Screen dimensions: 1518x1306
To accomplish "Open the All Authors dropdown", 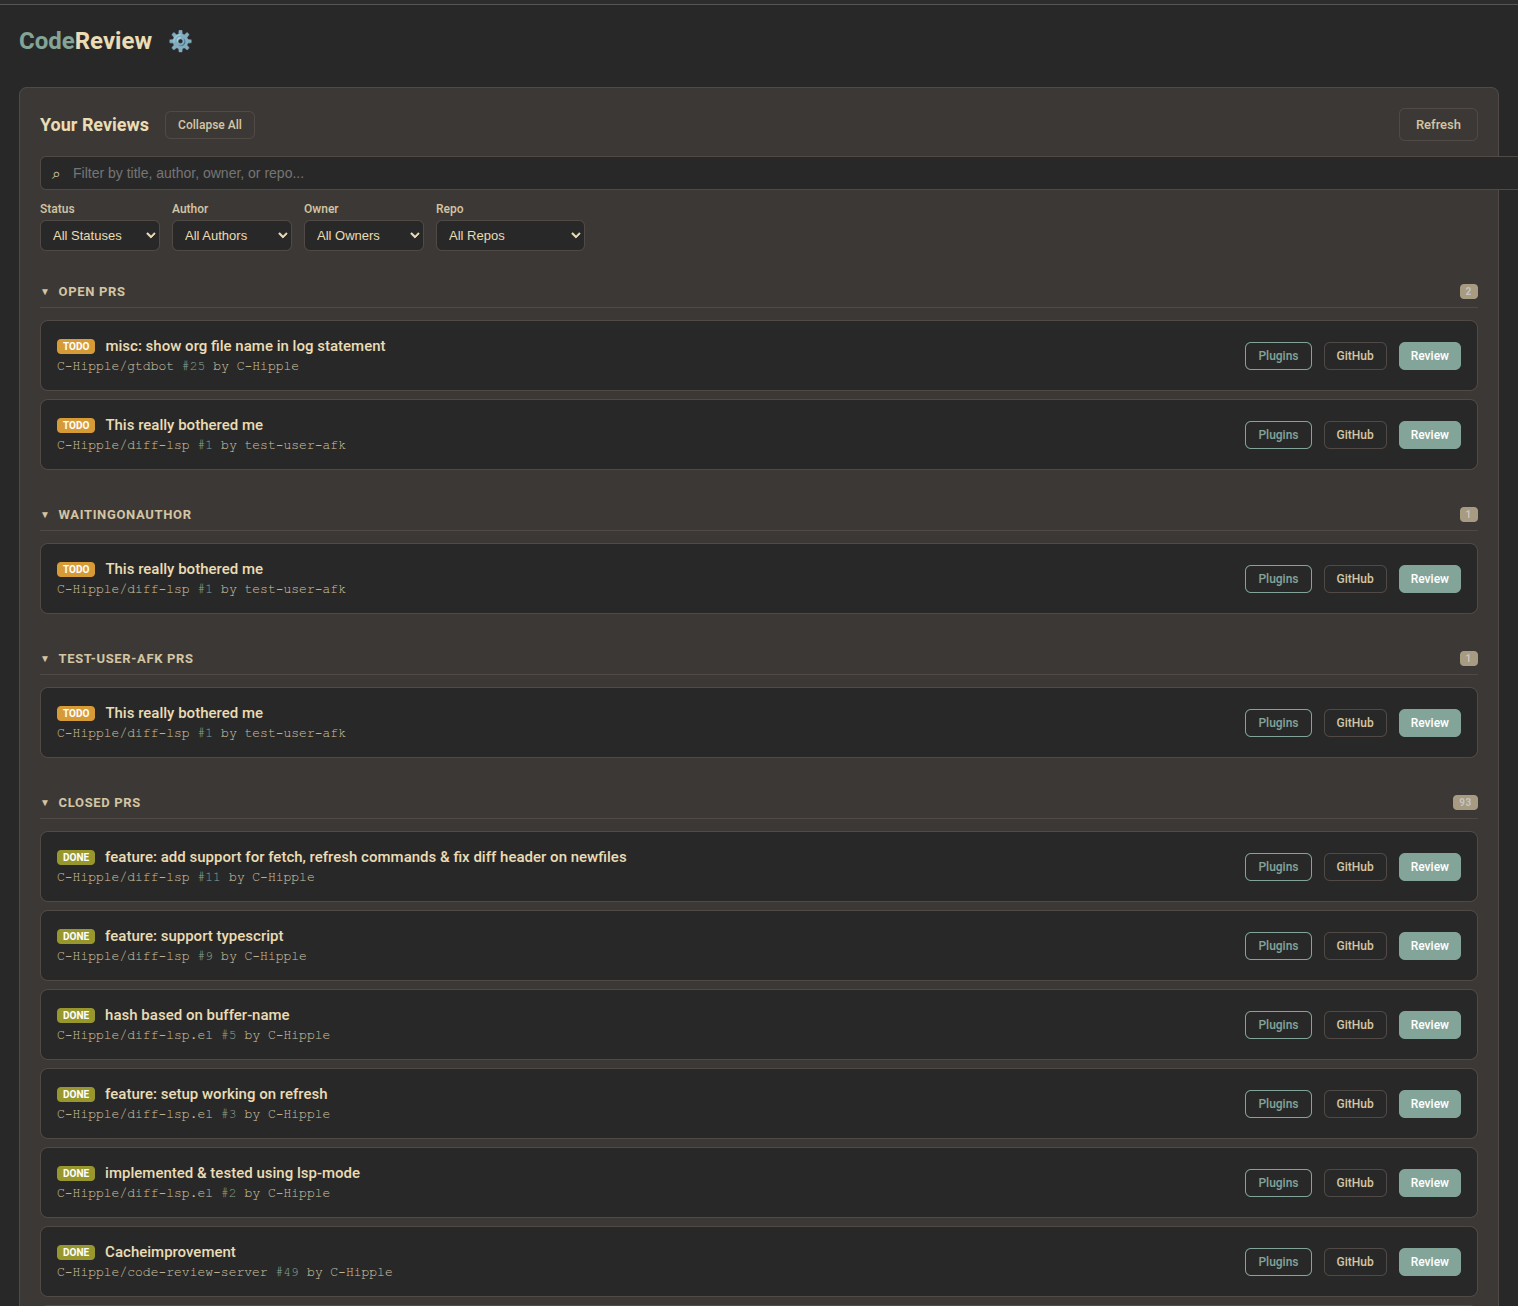I will [x=232, y=236].
